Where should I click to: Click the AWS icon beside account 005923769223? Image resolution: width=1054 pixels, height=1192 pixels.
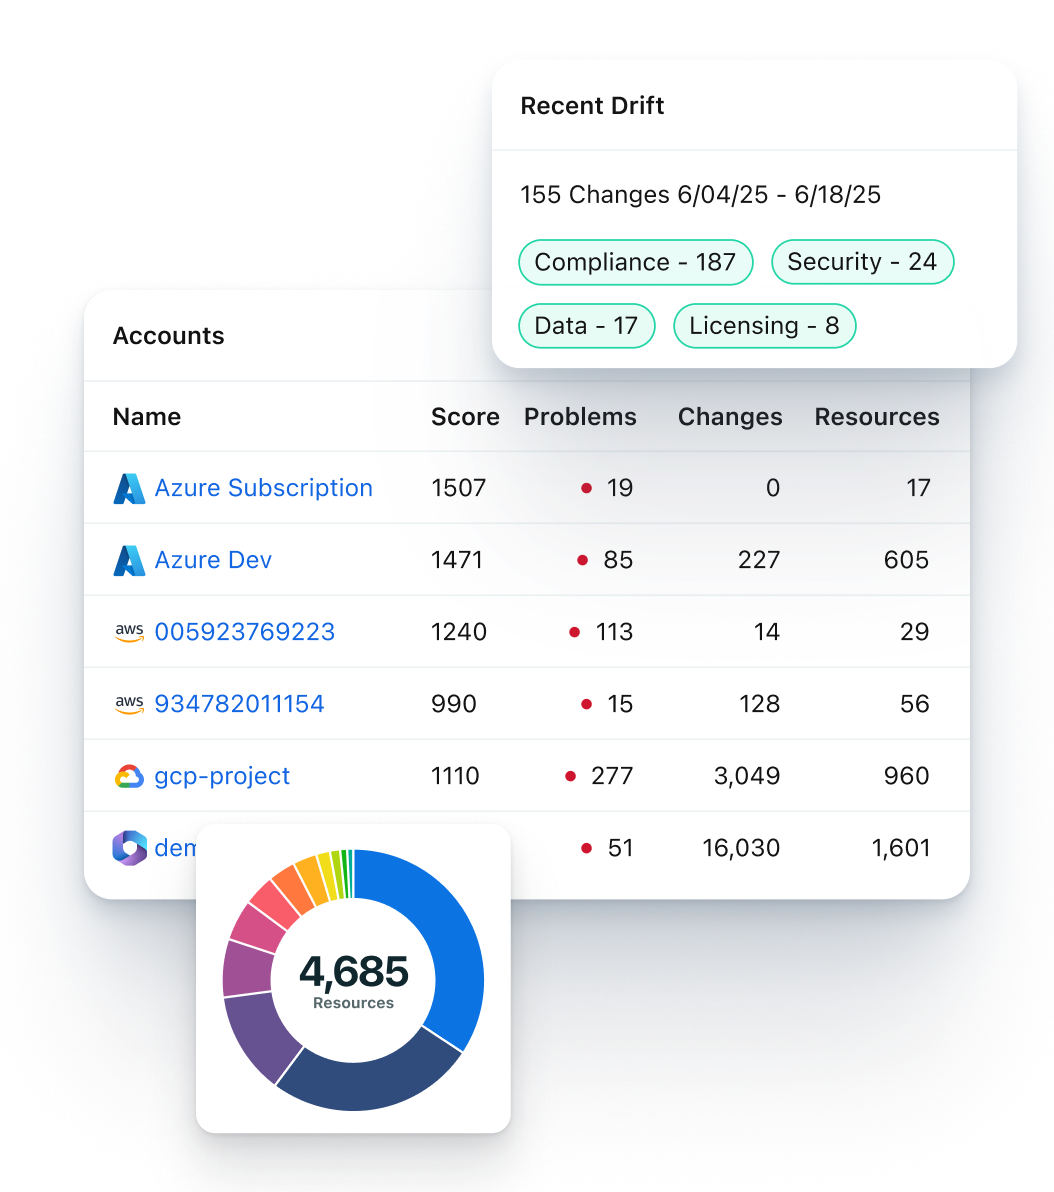click(x=129, y=632)
